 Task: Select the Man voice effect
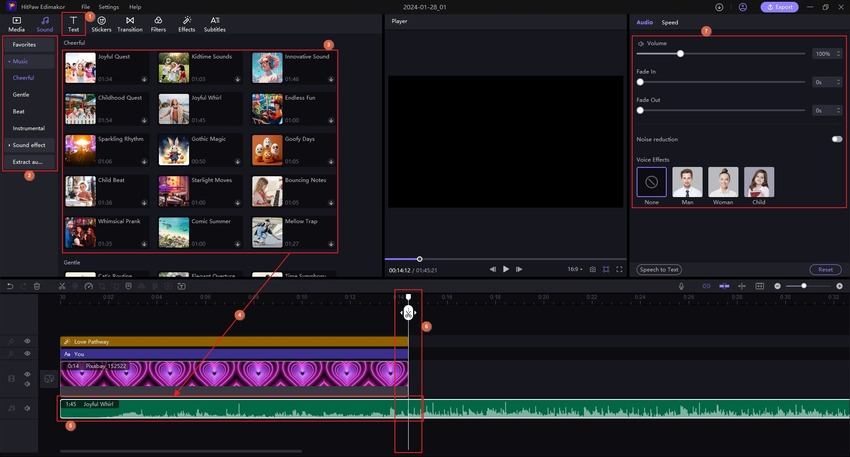687,182
